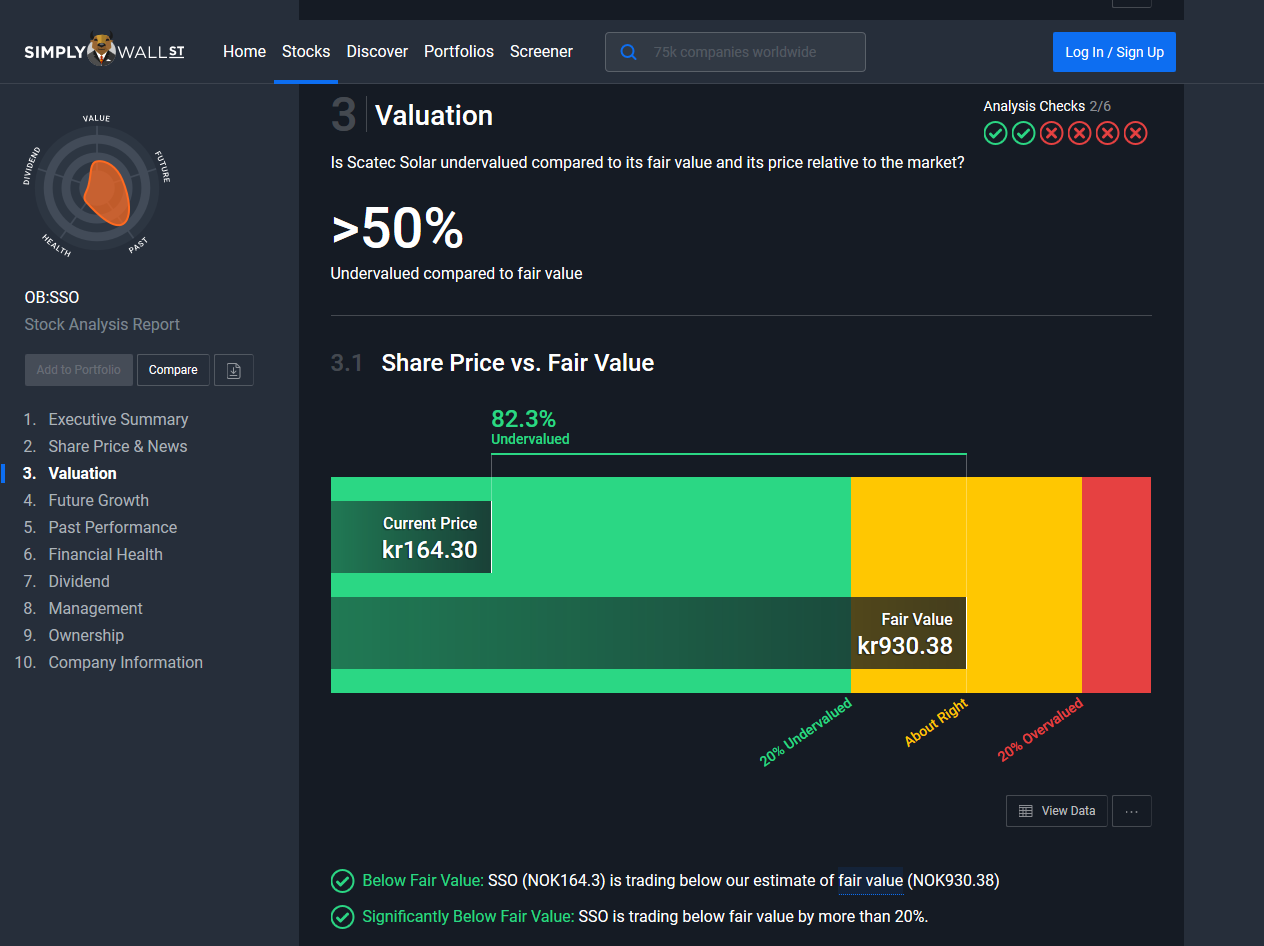
Task: Jump to the Future Growth section
Action: [98, 500]
